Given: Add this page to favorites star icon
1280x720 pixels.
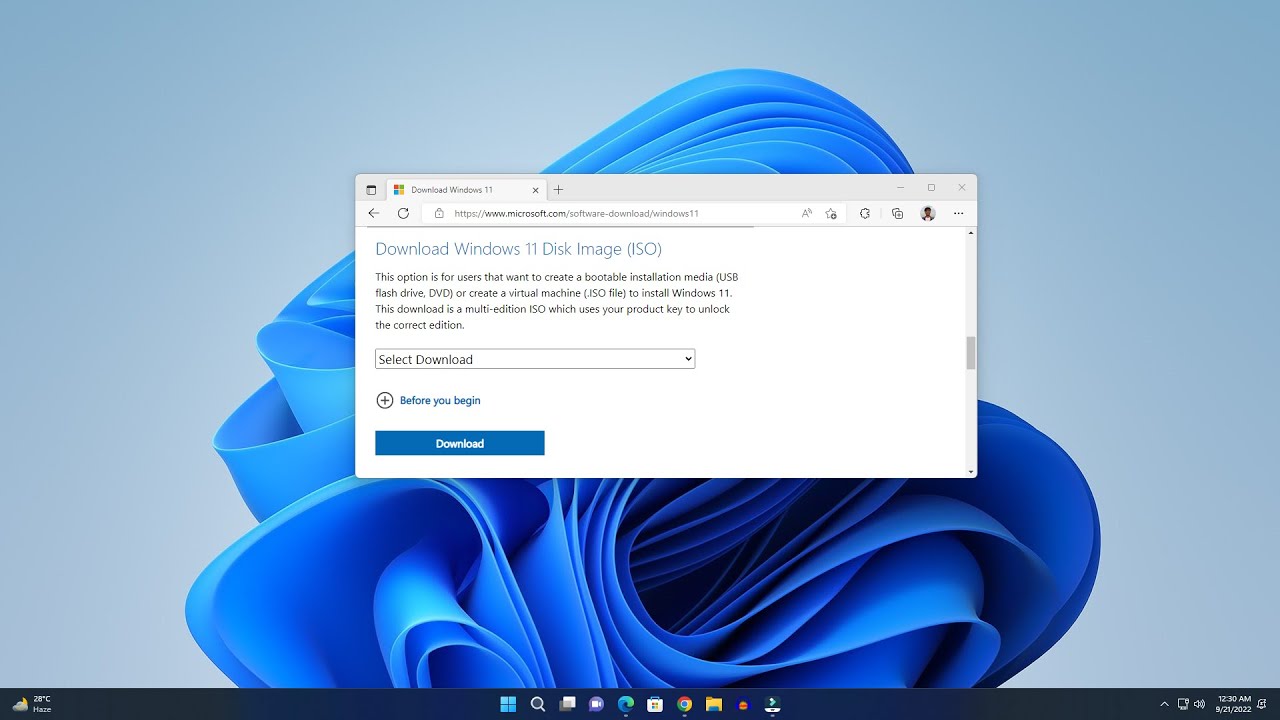Looking at the screenshot, I should 831,213.
